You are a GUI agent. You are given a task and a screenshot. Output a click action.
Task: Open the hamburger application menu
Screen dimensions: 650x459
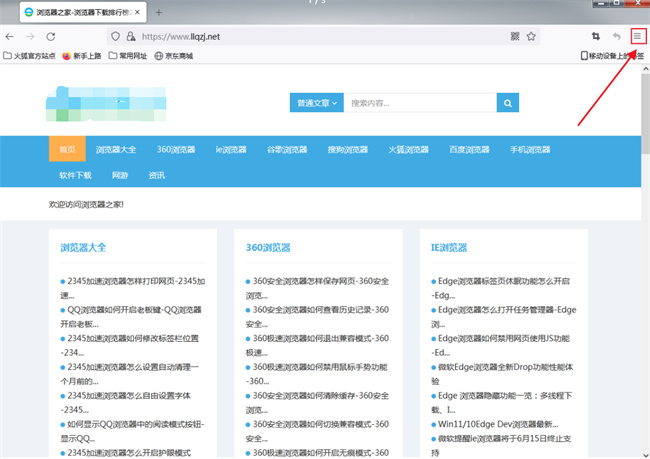637,36
